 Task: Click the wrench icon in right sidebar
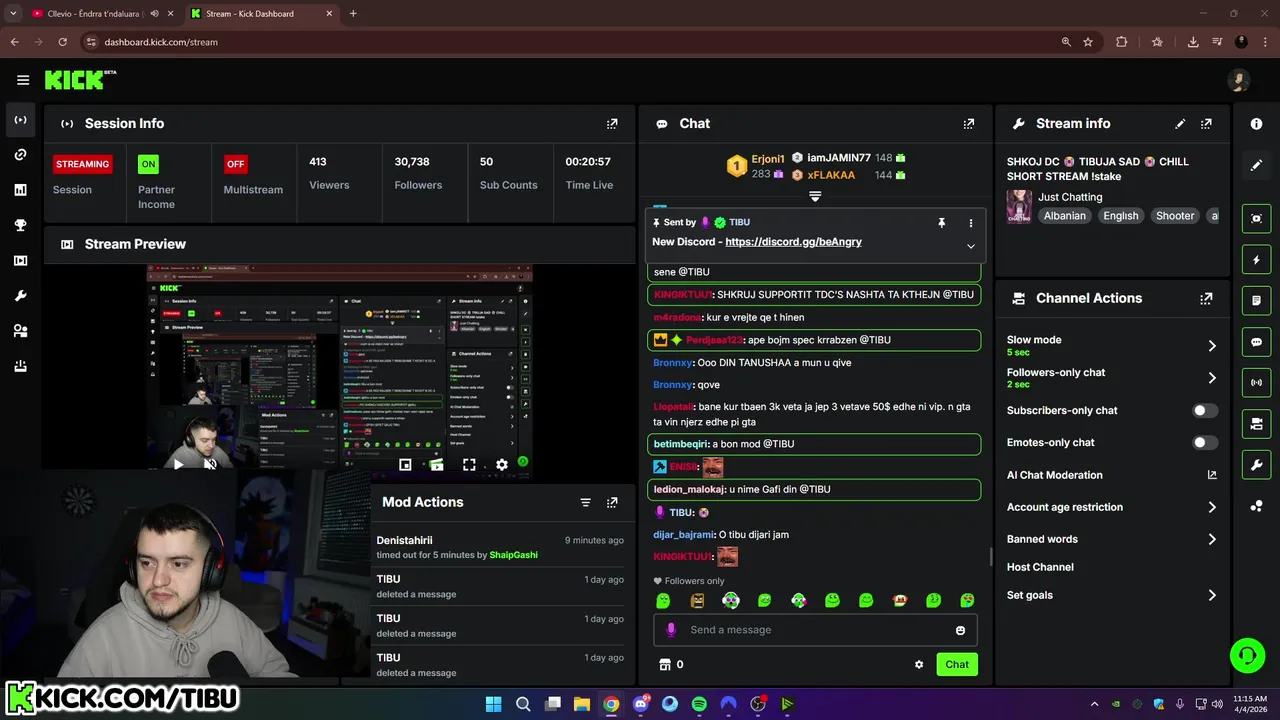tap(1256, 465)
